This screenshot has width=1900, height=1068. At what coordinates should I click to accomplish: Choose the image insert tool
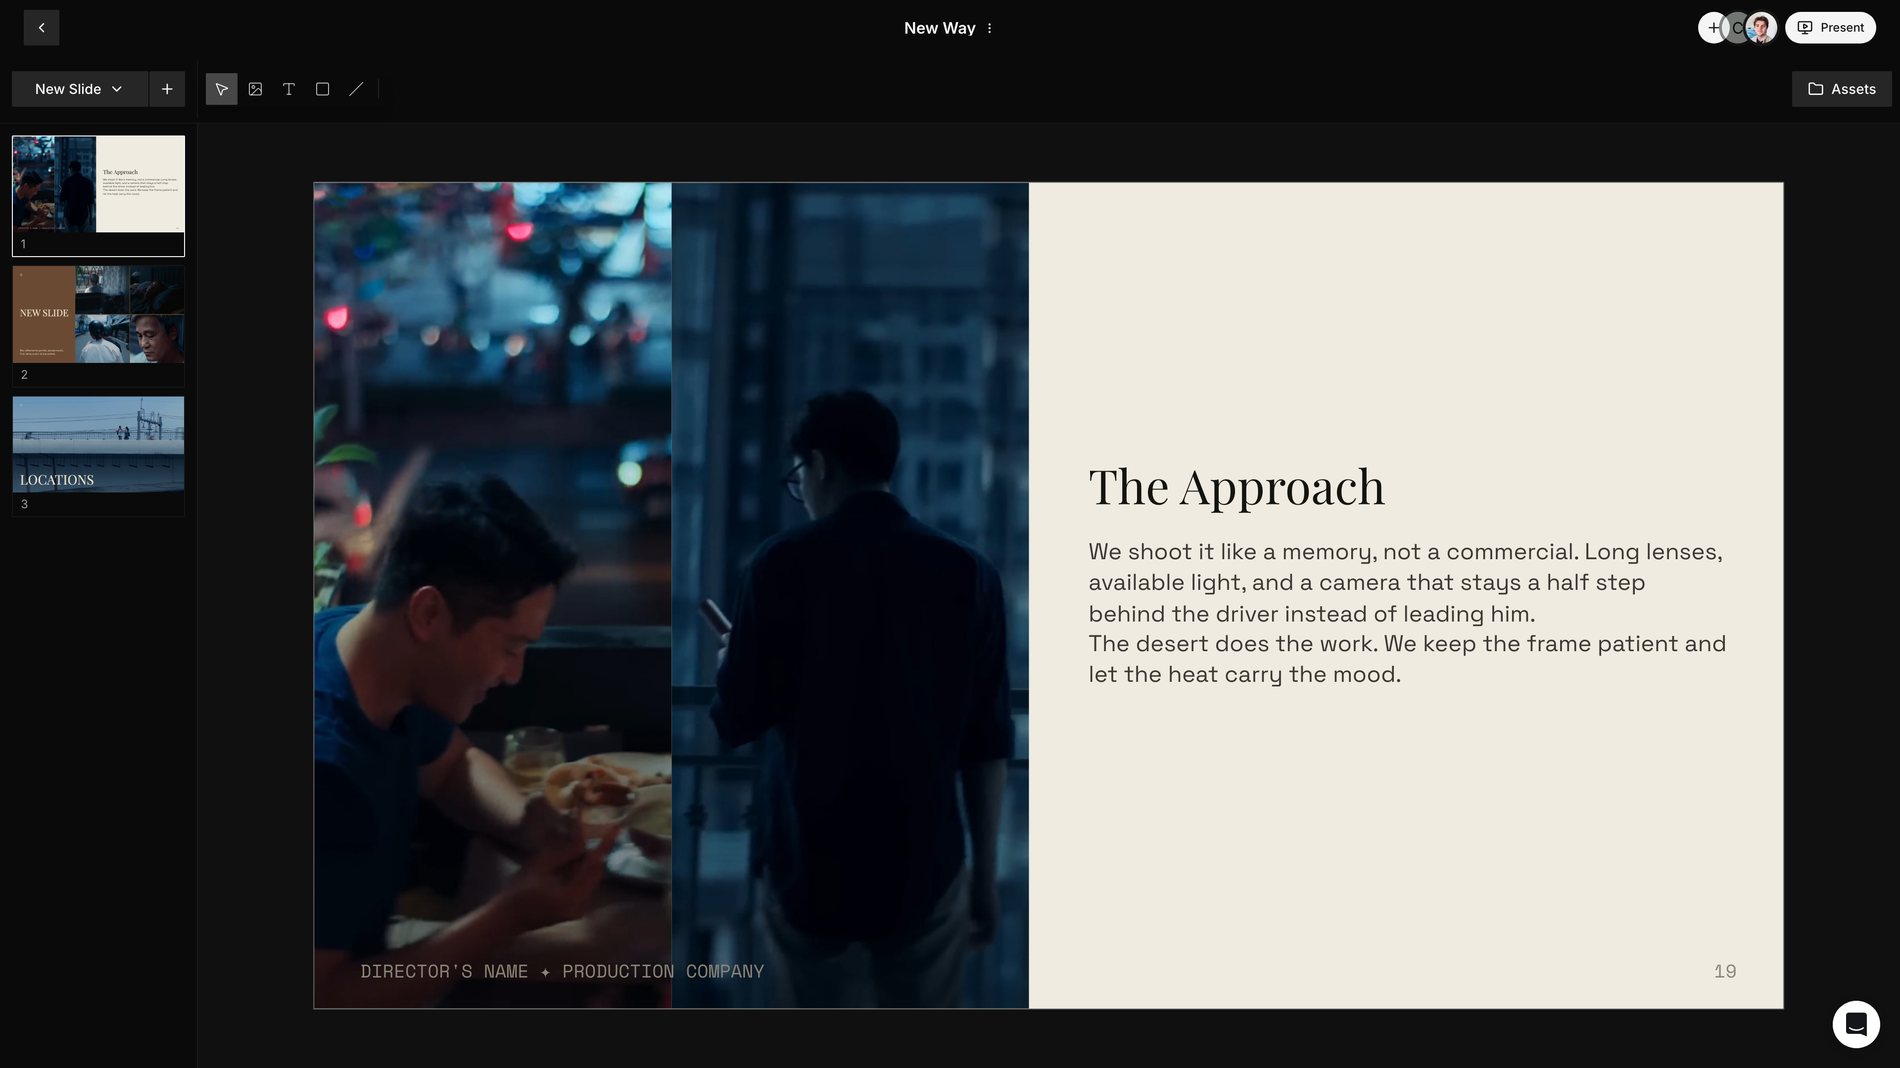255,89
